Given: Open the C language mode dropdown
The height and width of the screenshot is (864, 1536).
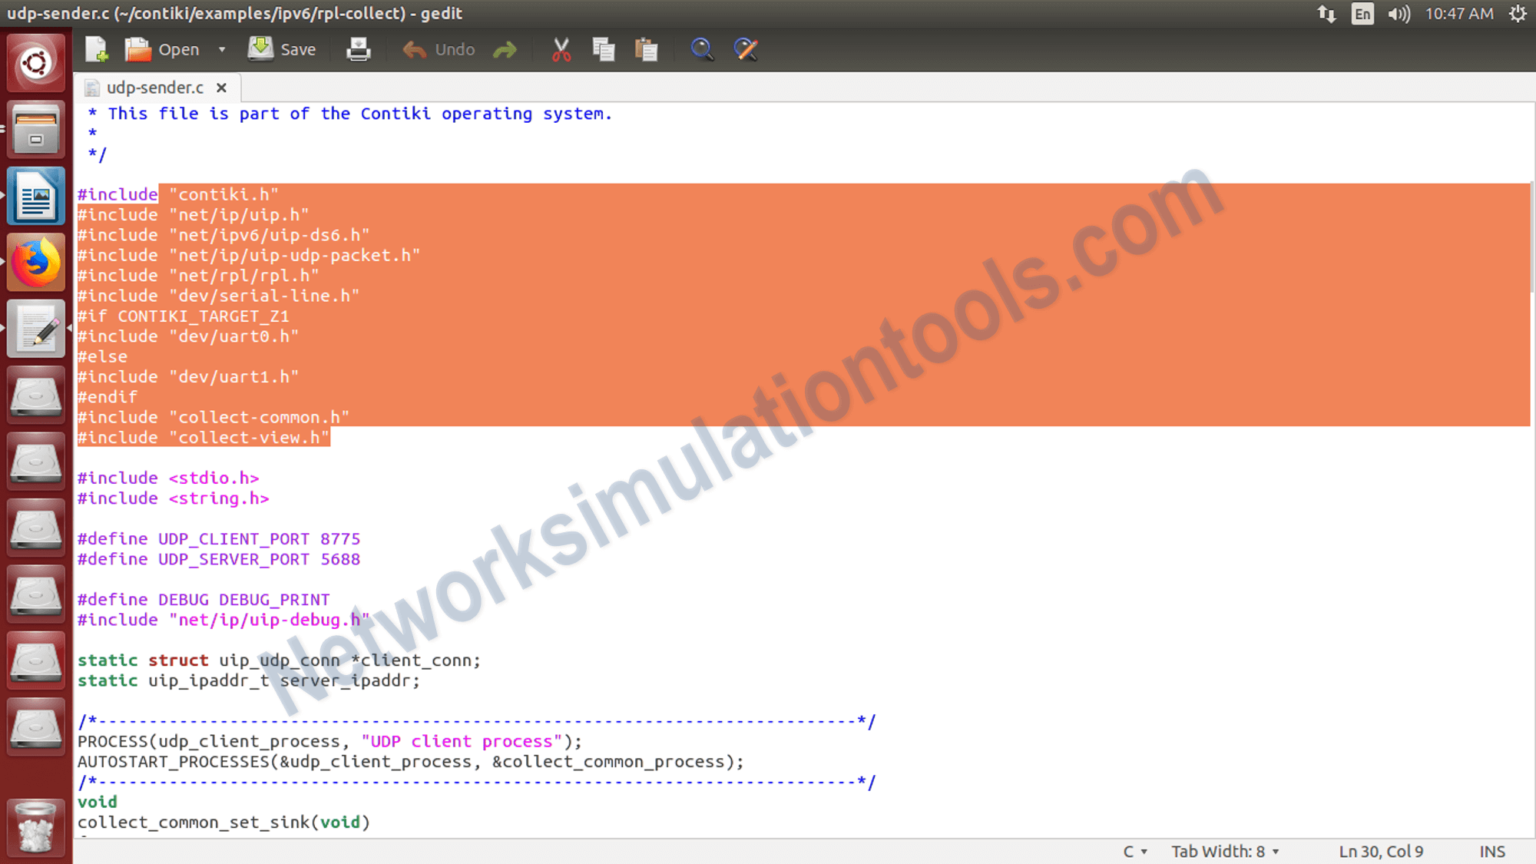Looking at the screenshot, I should click(x=1133, y=851).
